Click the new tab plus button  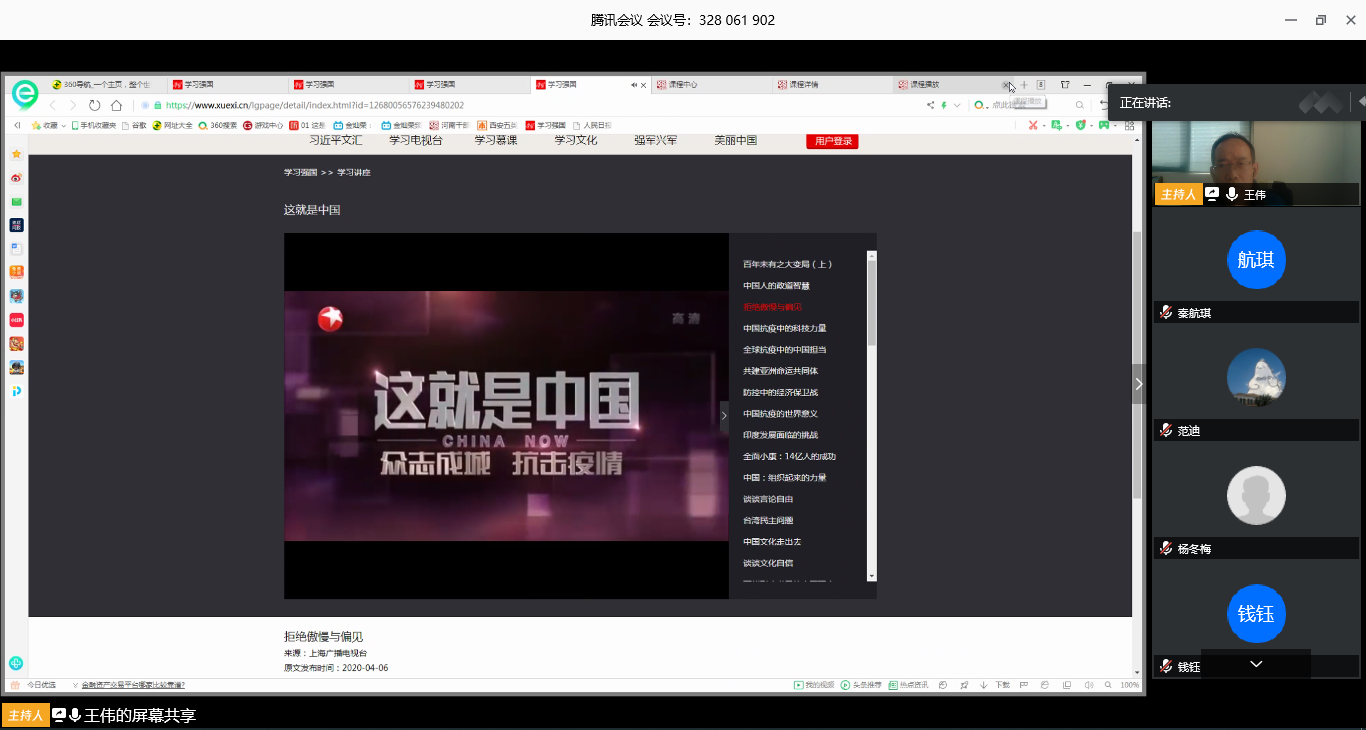1024,85
